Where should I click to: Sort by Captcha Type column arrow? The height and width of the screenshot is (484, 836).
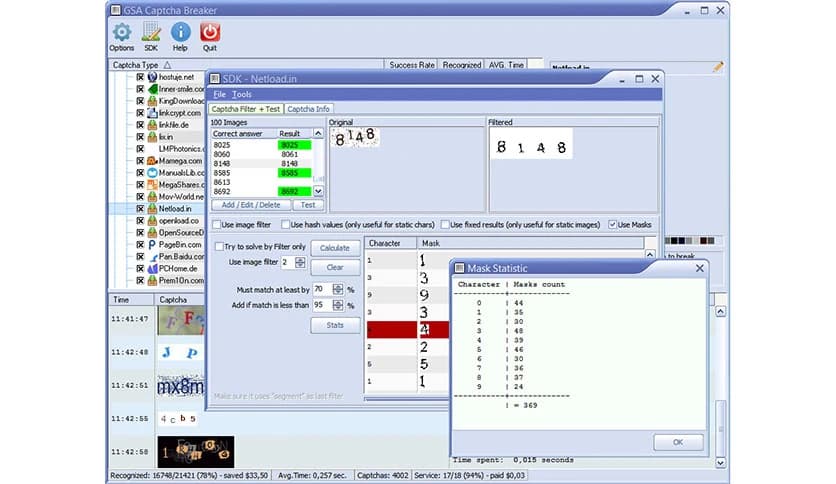[167, 65]
